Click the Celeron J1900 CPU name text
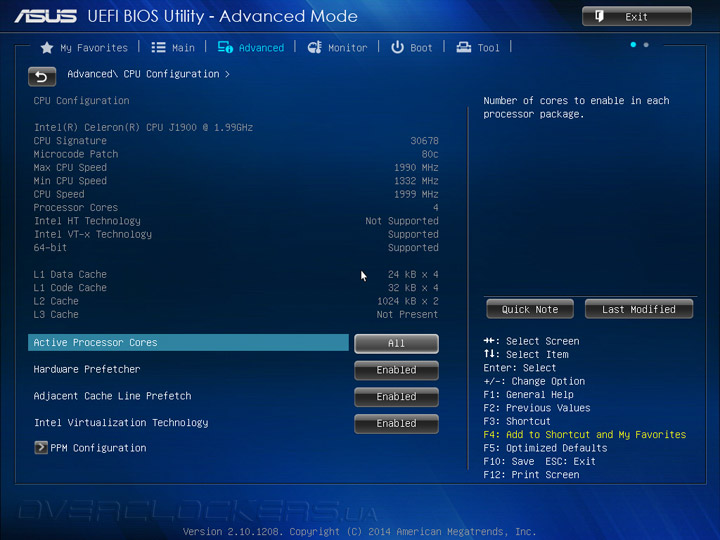This screenshot has width=720, height=540. [143, 127]
